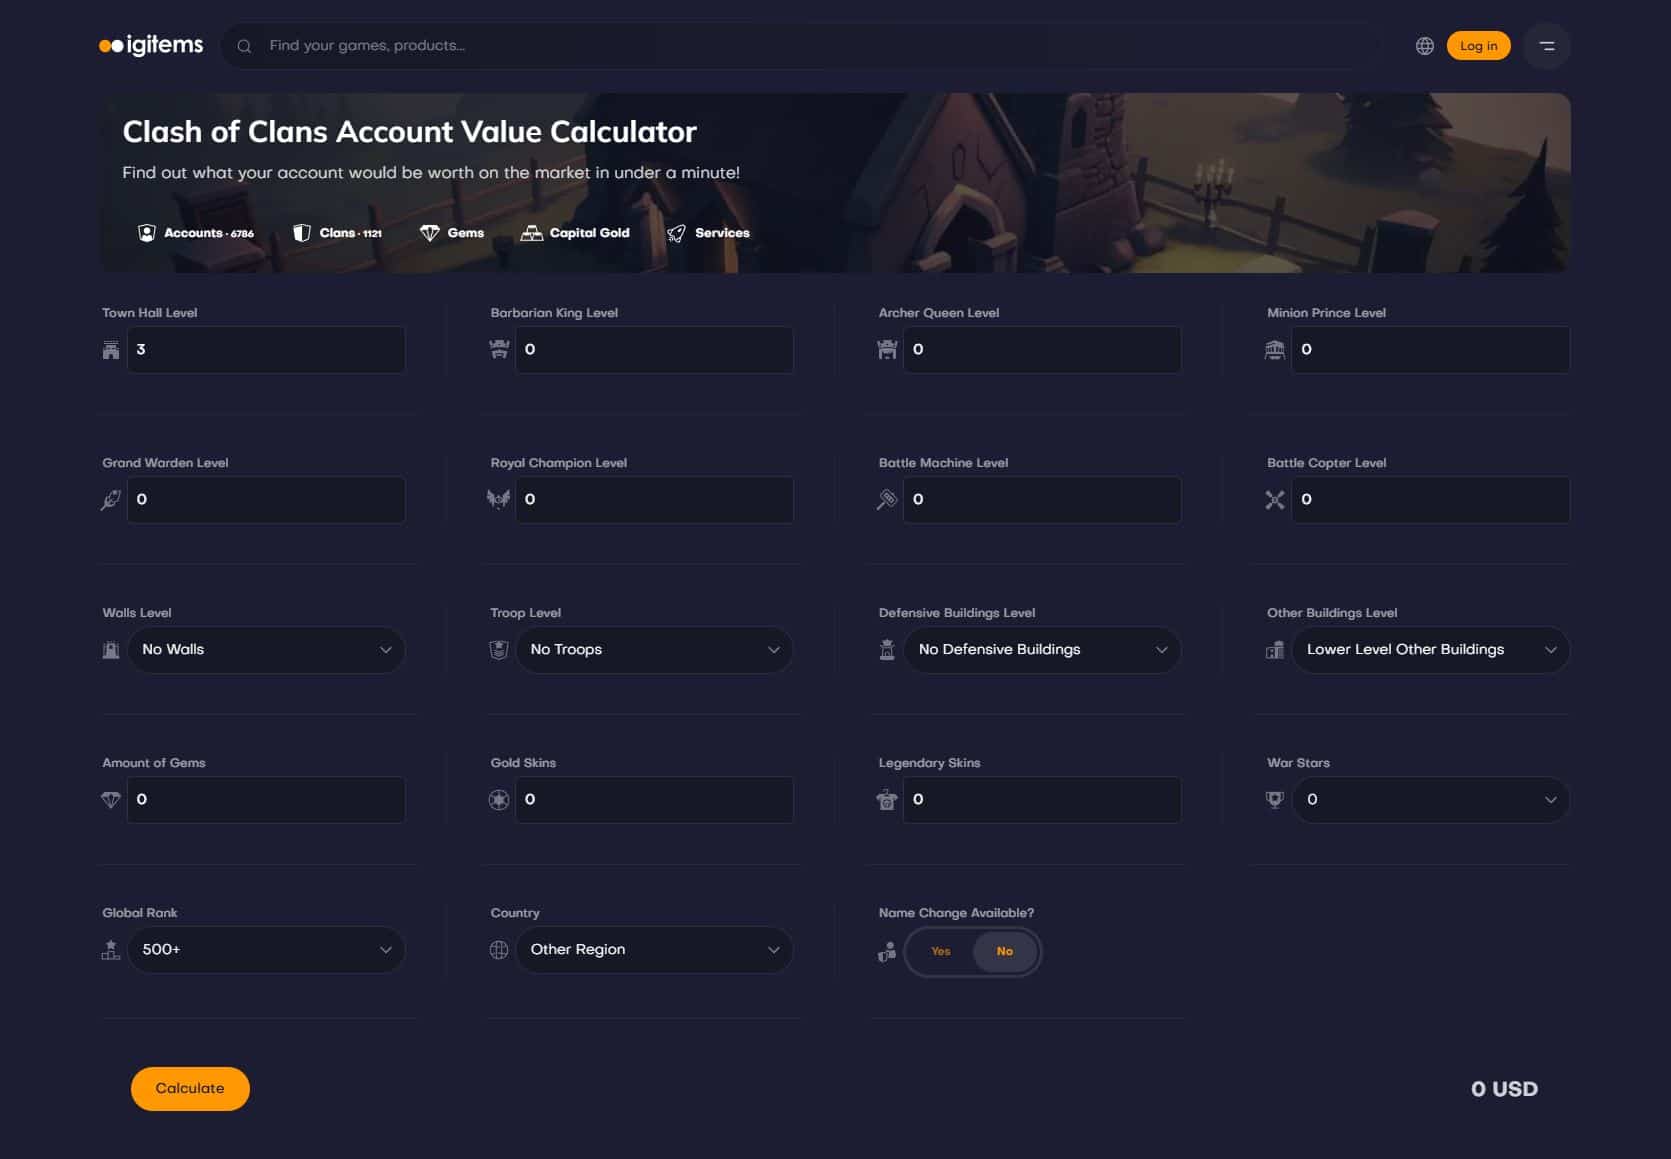
Task: Expand the Walls Level dropdown
Action: [266, 650]
